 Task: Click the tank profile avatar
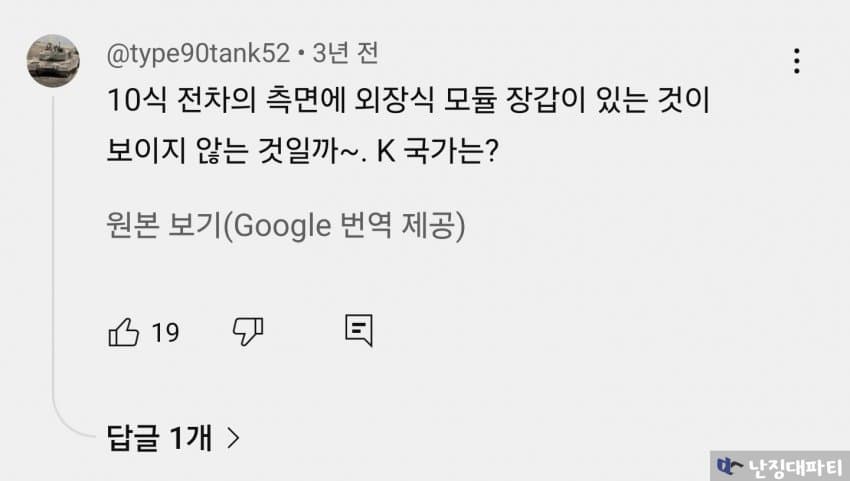click(52, 60)
